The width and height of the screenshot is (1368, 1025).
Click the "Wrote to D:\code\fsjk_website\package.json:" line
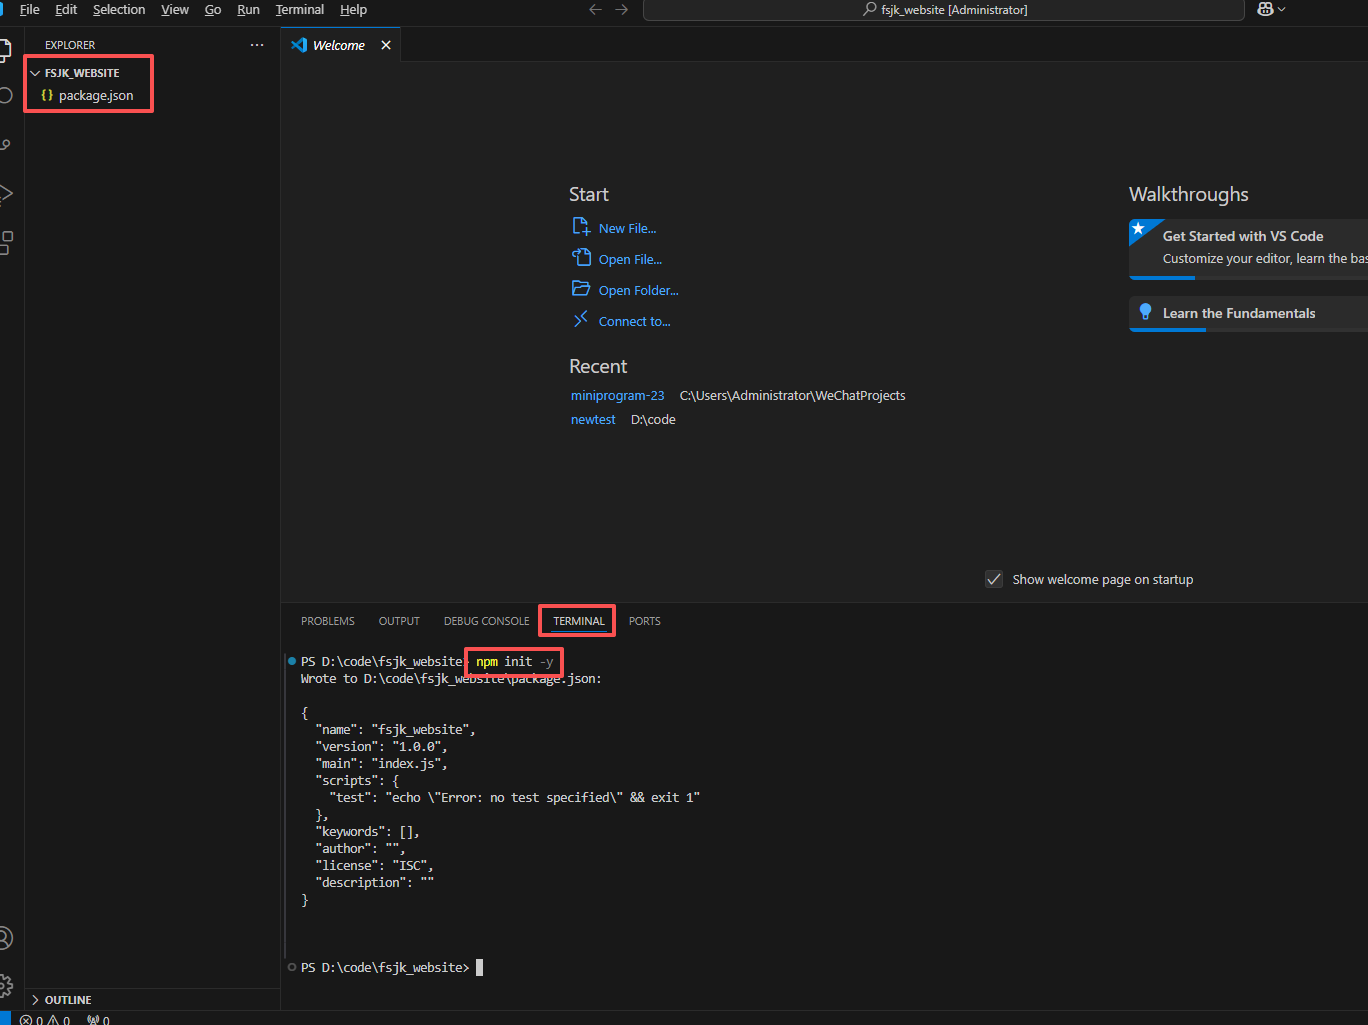pos(451,678)
